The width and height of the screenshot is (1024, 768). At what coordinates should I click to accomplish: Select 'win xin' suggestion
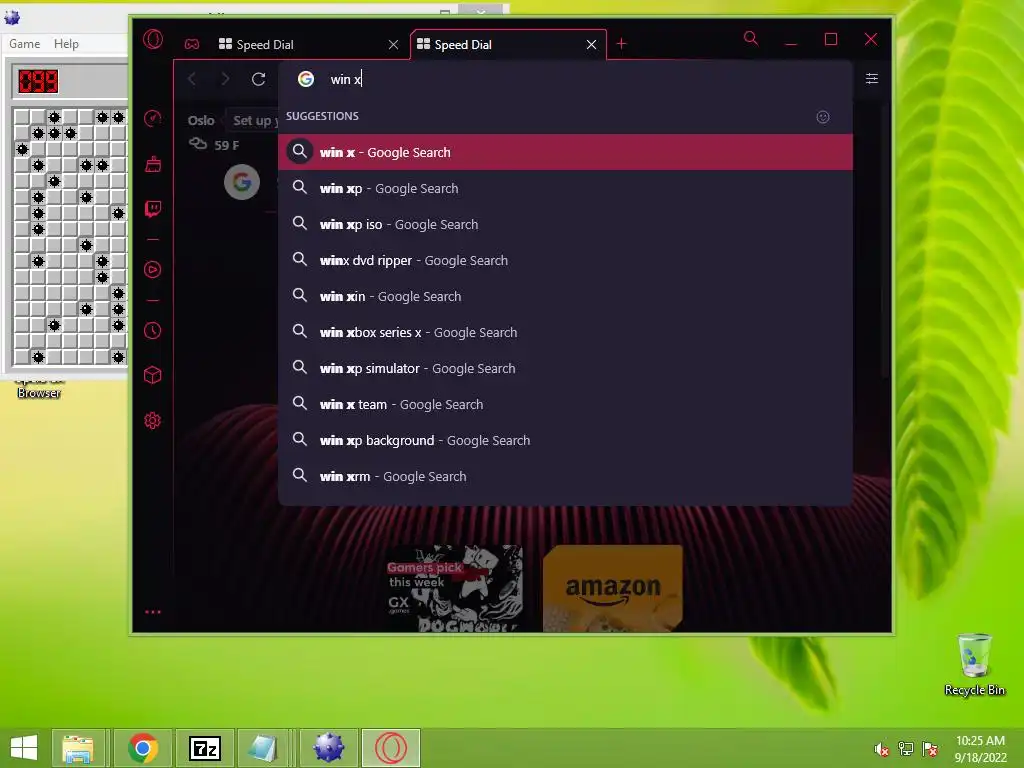566,296
